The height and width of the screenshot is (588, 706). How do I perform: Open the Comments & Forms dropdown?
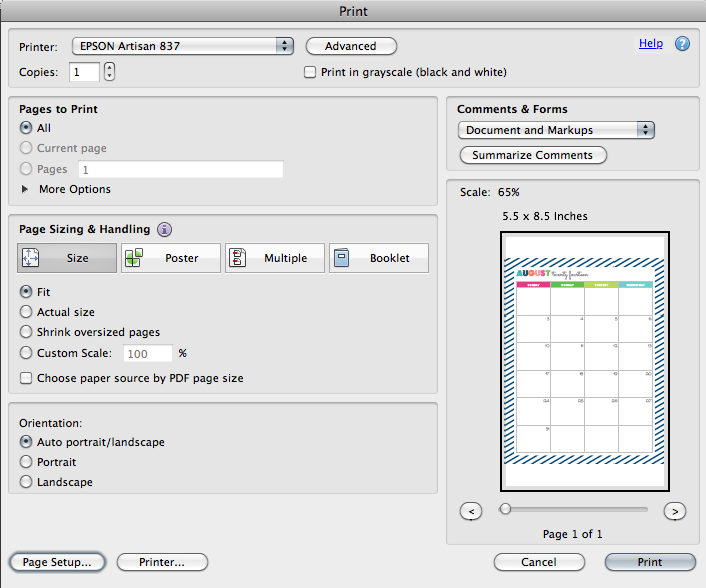click(556, 130)
